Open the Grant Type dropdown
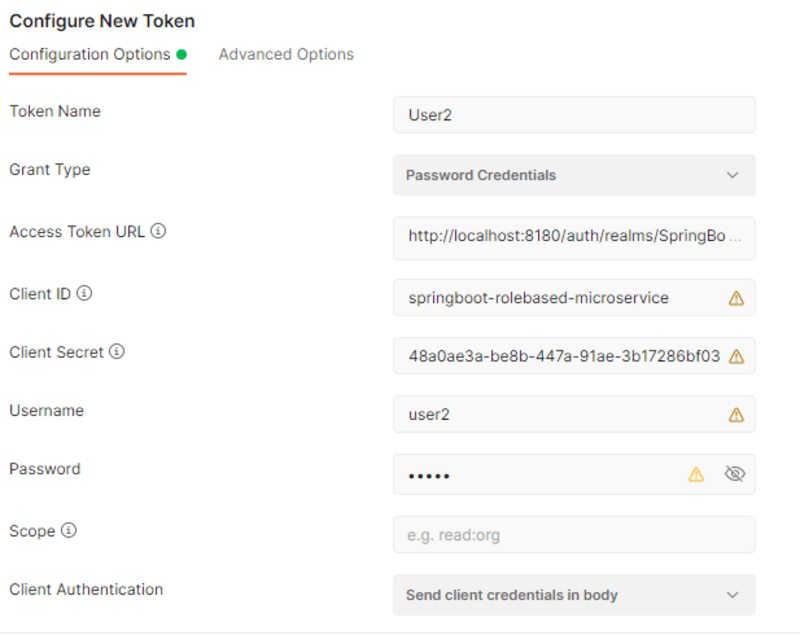This screenshot has height=635, width=800. click(573, 175)
